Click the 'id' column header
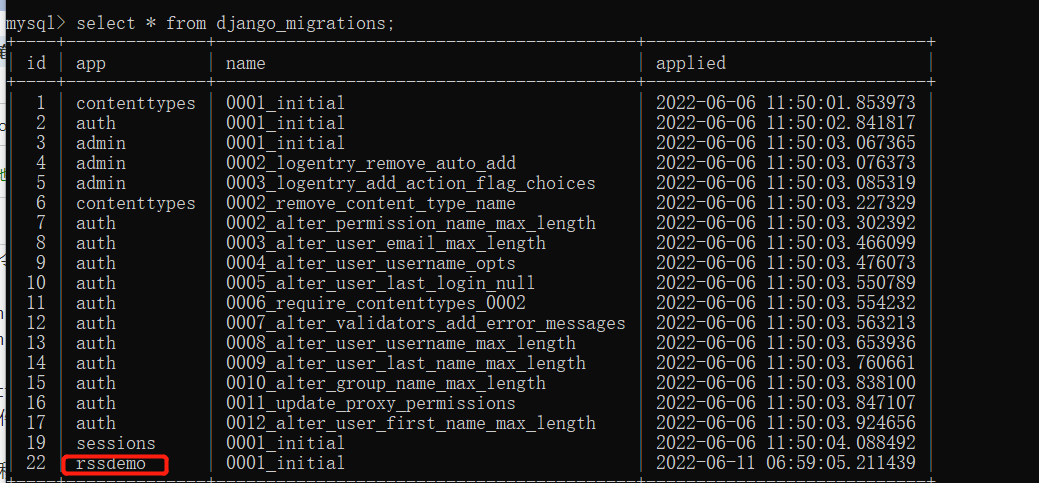 click(x=36, y=63)
